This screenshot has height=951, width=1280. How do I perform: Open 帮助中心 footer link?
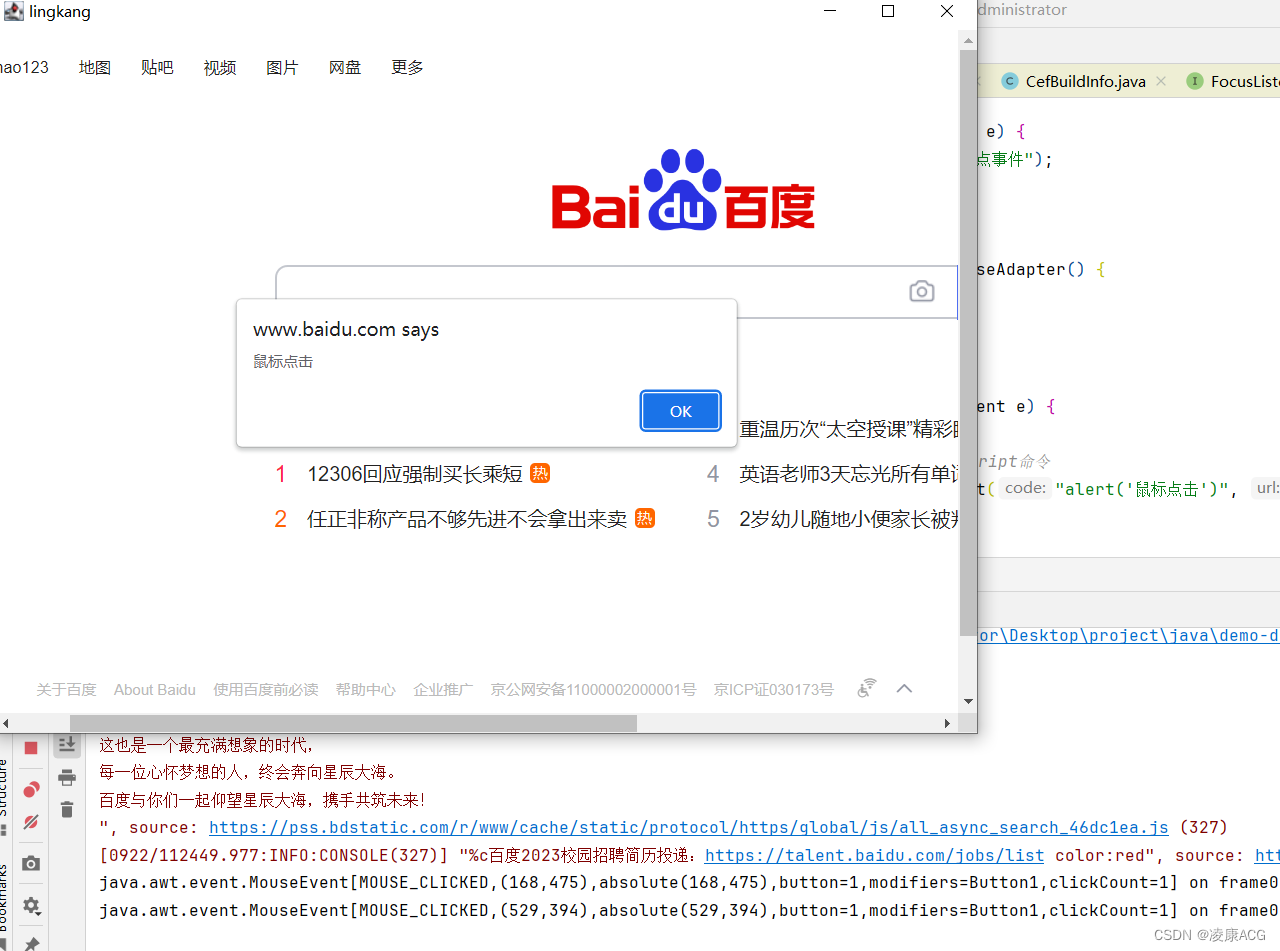[x=366, y=689]
